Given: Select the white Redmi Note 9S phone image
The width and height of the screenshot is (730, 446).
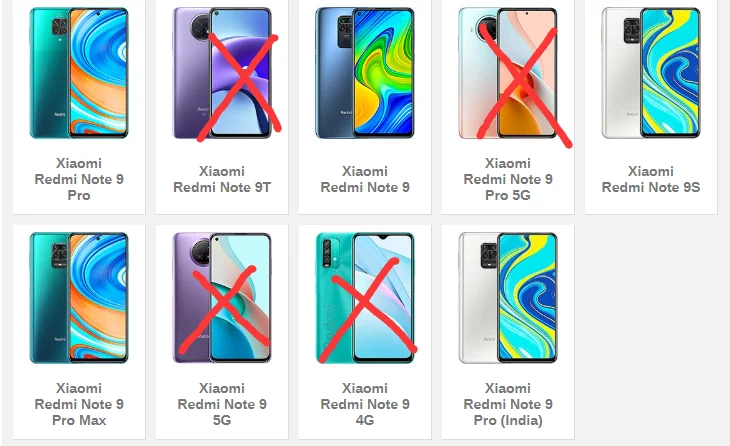Looking at the screenshot, I should (x=651, y=73).
